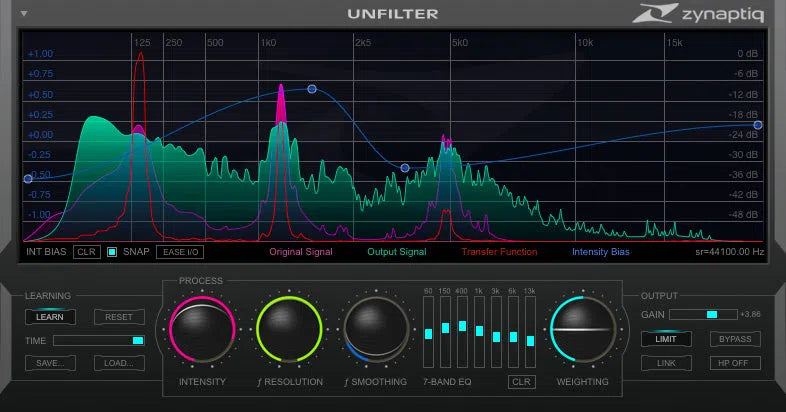Screen dimensions: 786x412
Task: Click the output GAIN slider handle
Action: point(712,314)
